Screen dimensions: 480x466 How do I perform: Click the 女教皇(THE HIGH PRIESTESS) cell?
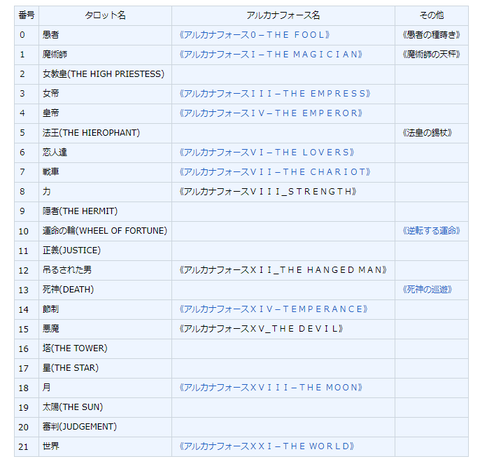(x=105, y=74)
